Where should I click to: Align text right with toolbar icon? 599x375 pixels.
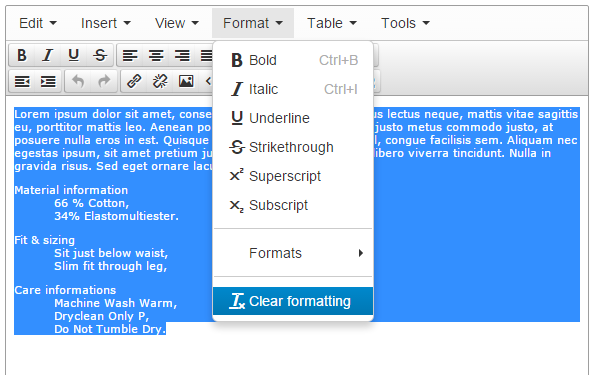pyautogui.click(x=182, y=55)
